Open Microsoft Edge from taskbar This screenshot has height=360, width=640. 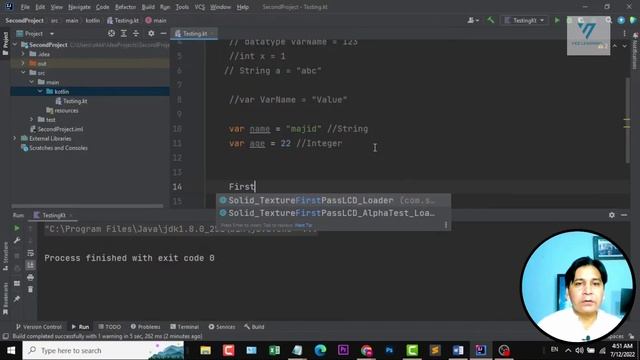(x=320, y=350)
